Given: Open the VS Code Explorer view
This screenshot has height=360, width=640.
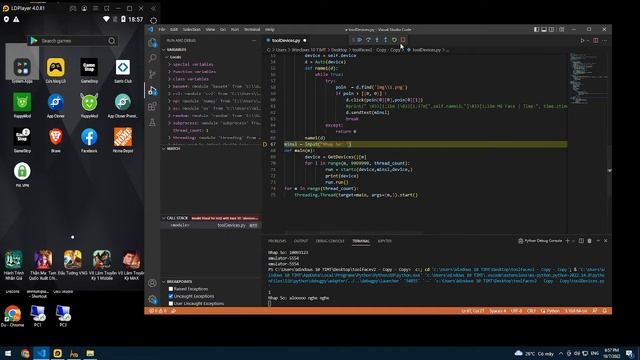Looking at the screenshot, I should 152,42.
